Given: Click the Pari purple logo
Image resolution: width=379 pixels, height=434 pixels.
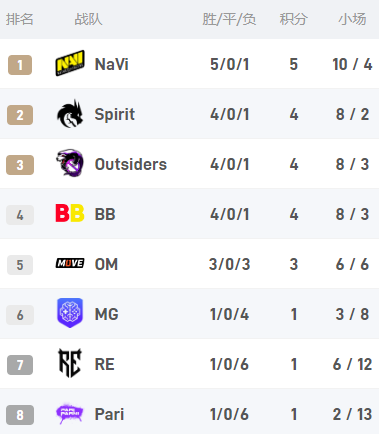Looking at the screenshot, I should [70, 414].
